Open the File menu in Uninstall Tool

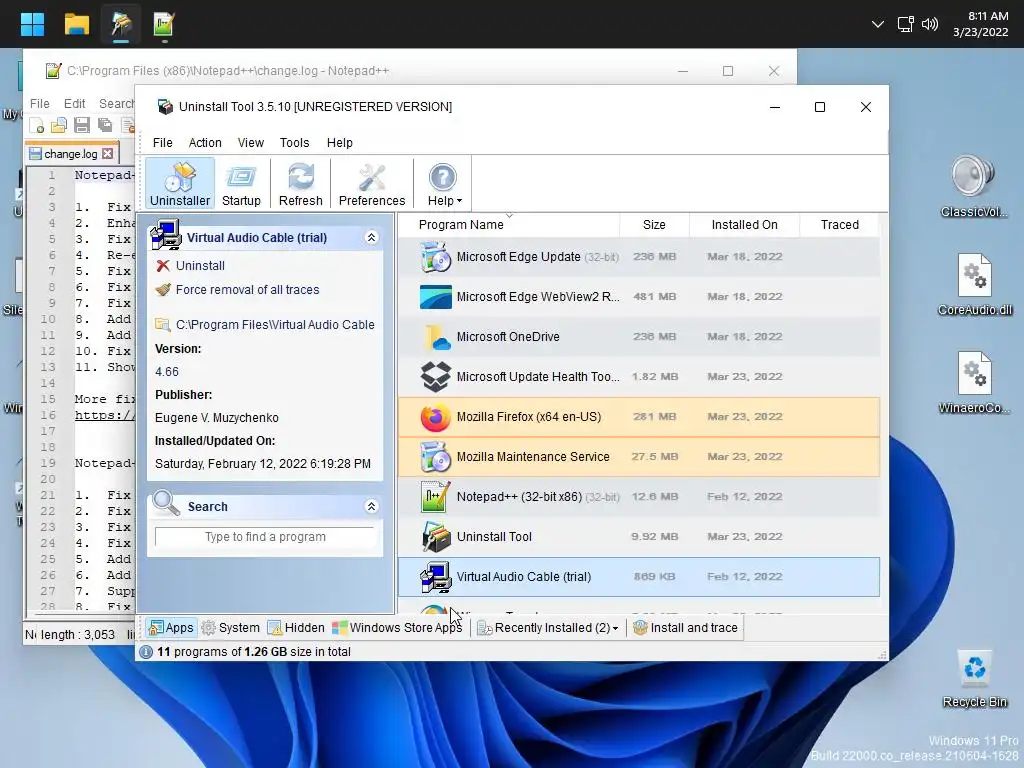[x=163, y=142]
